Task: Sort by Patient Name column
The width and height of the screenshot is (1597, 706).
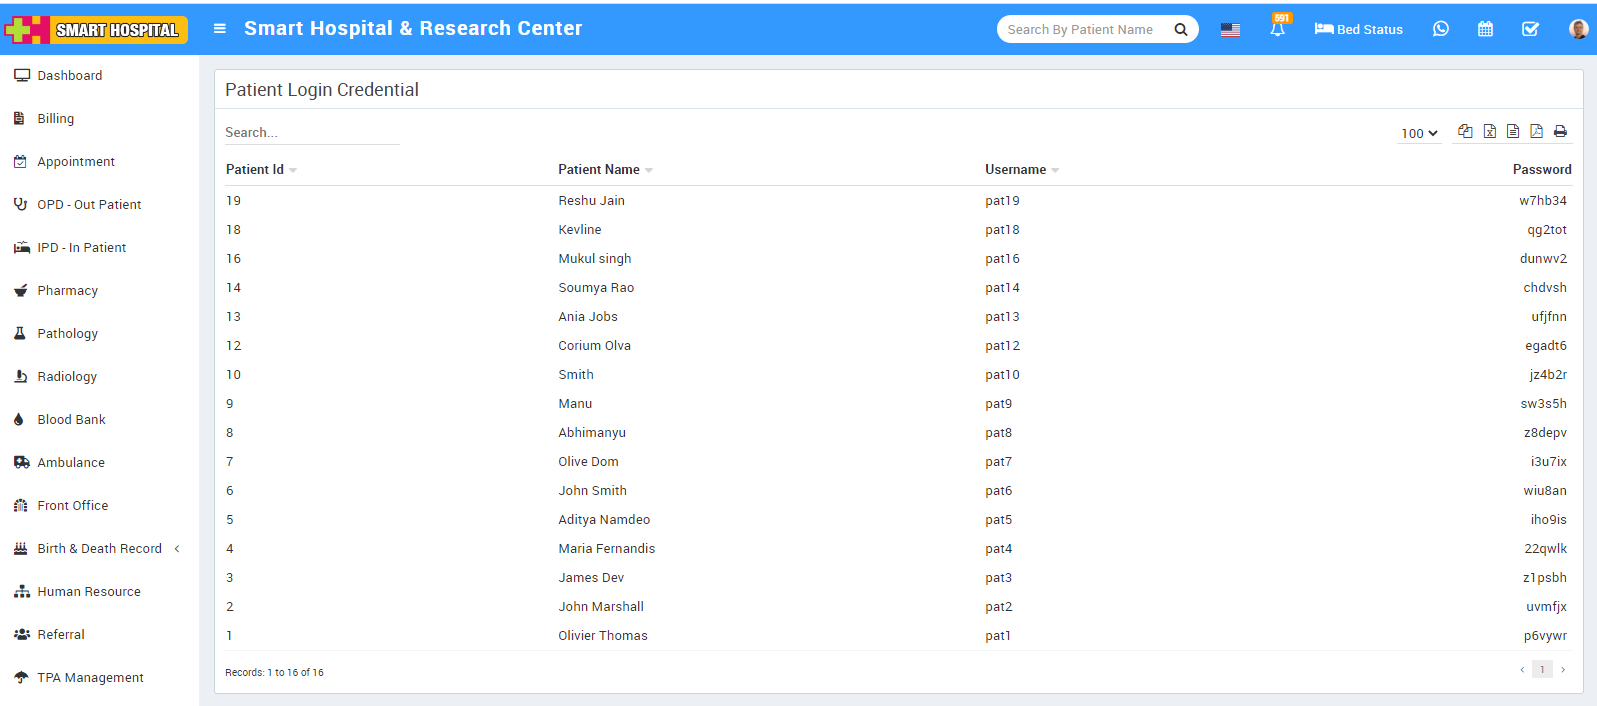Action: coord(605,170)
